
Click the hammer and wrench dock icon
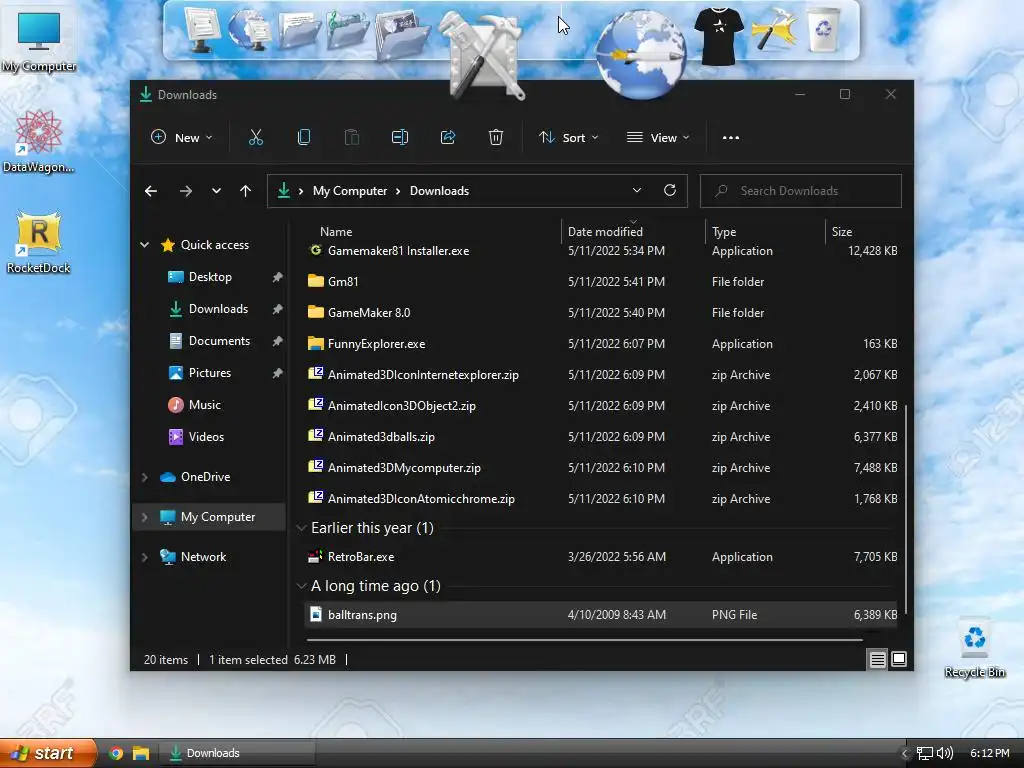485,56
